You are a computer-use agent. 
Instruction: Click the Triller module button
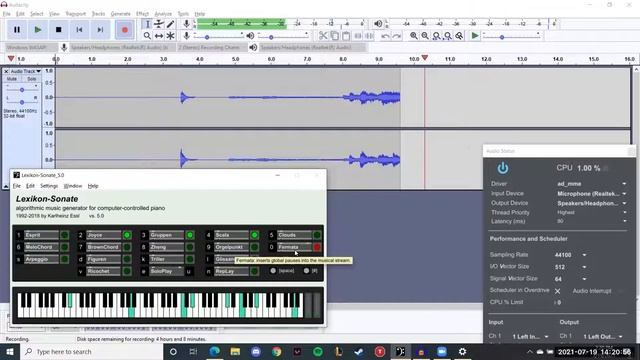[x=166, y=259]
